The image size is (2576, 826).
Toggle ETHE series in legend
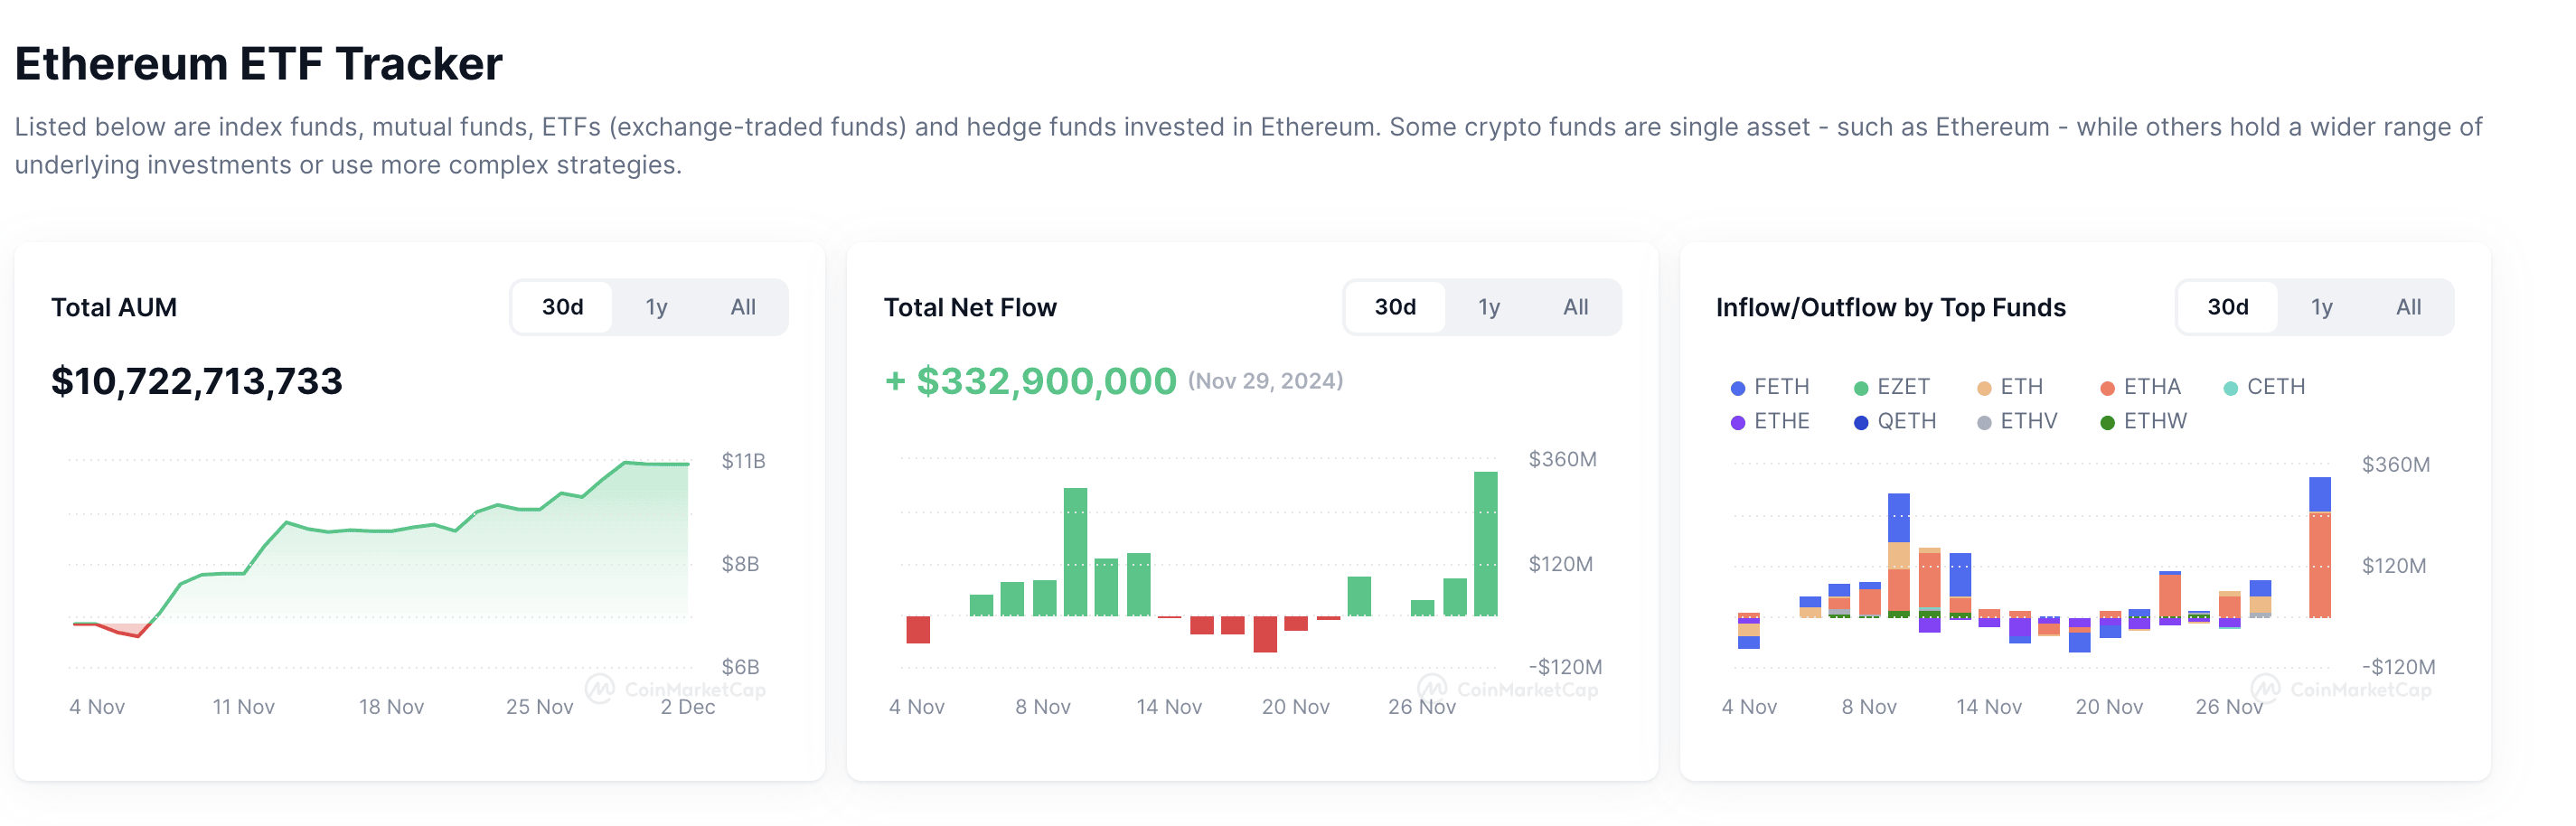click(x=1770, y=421)
